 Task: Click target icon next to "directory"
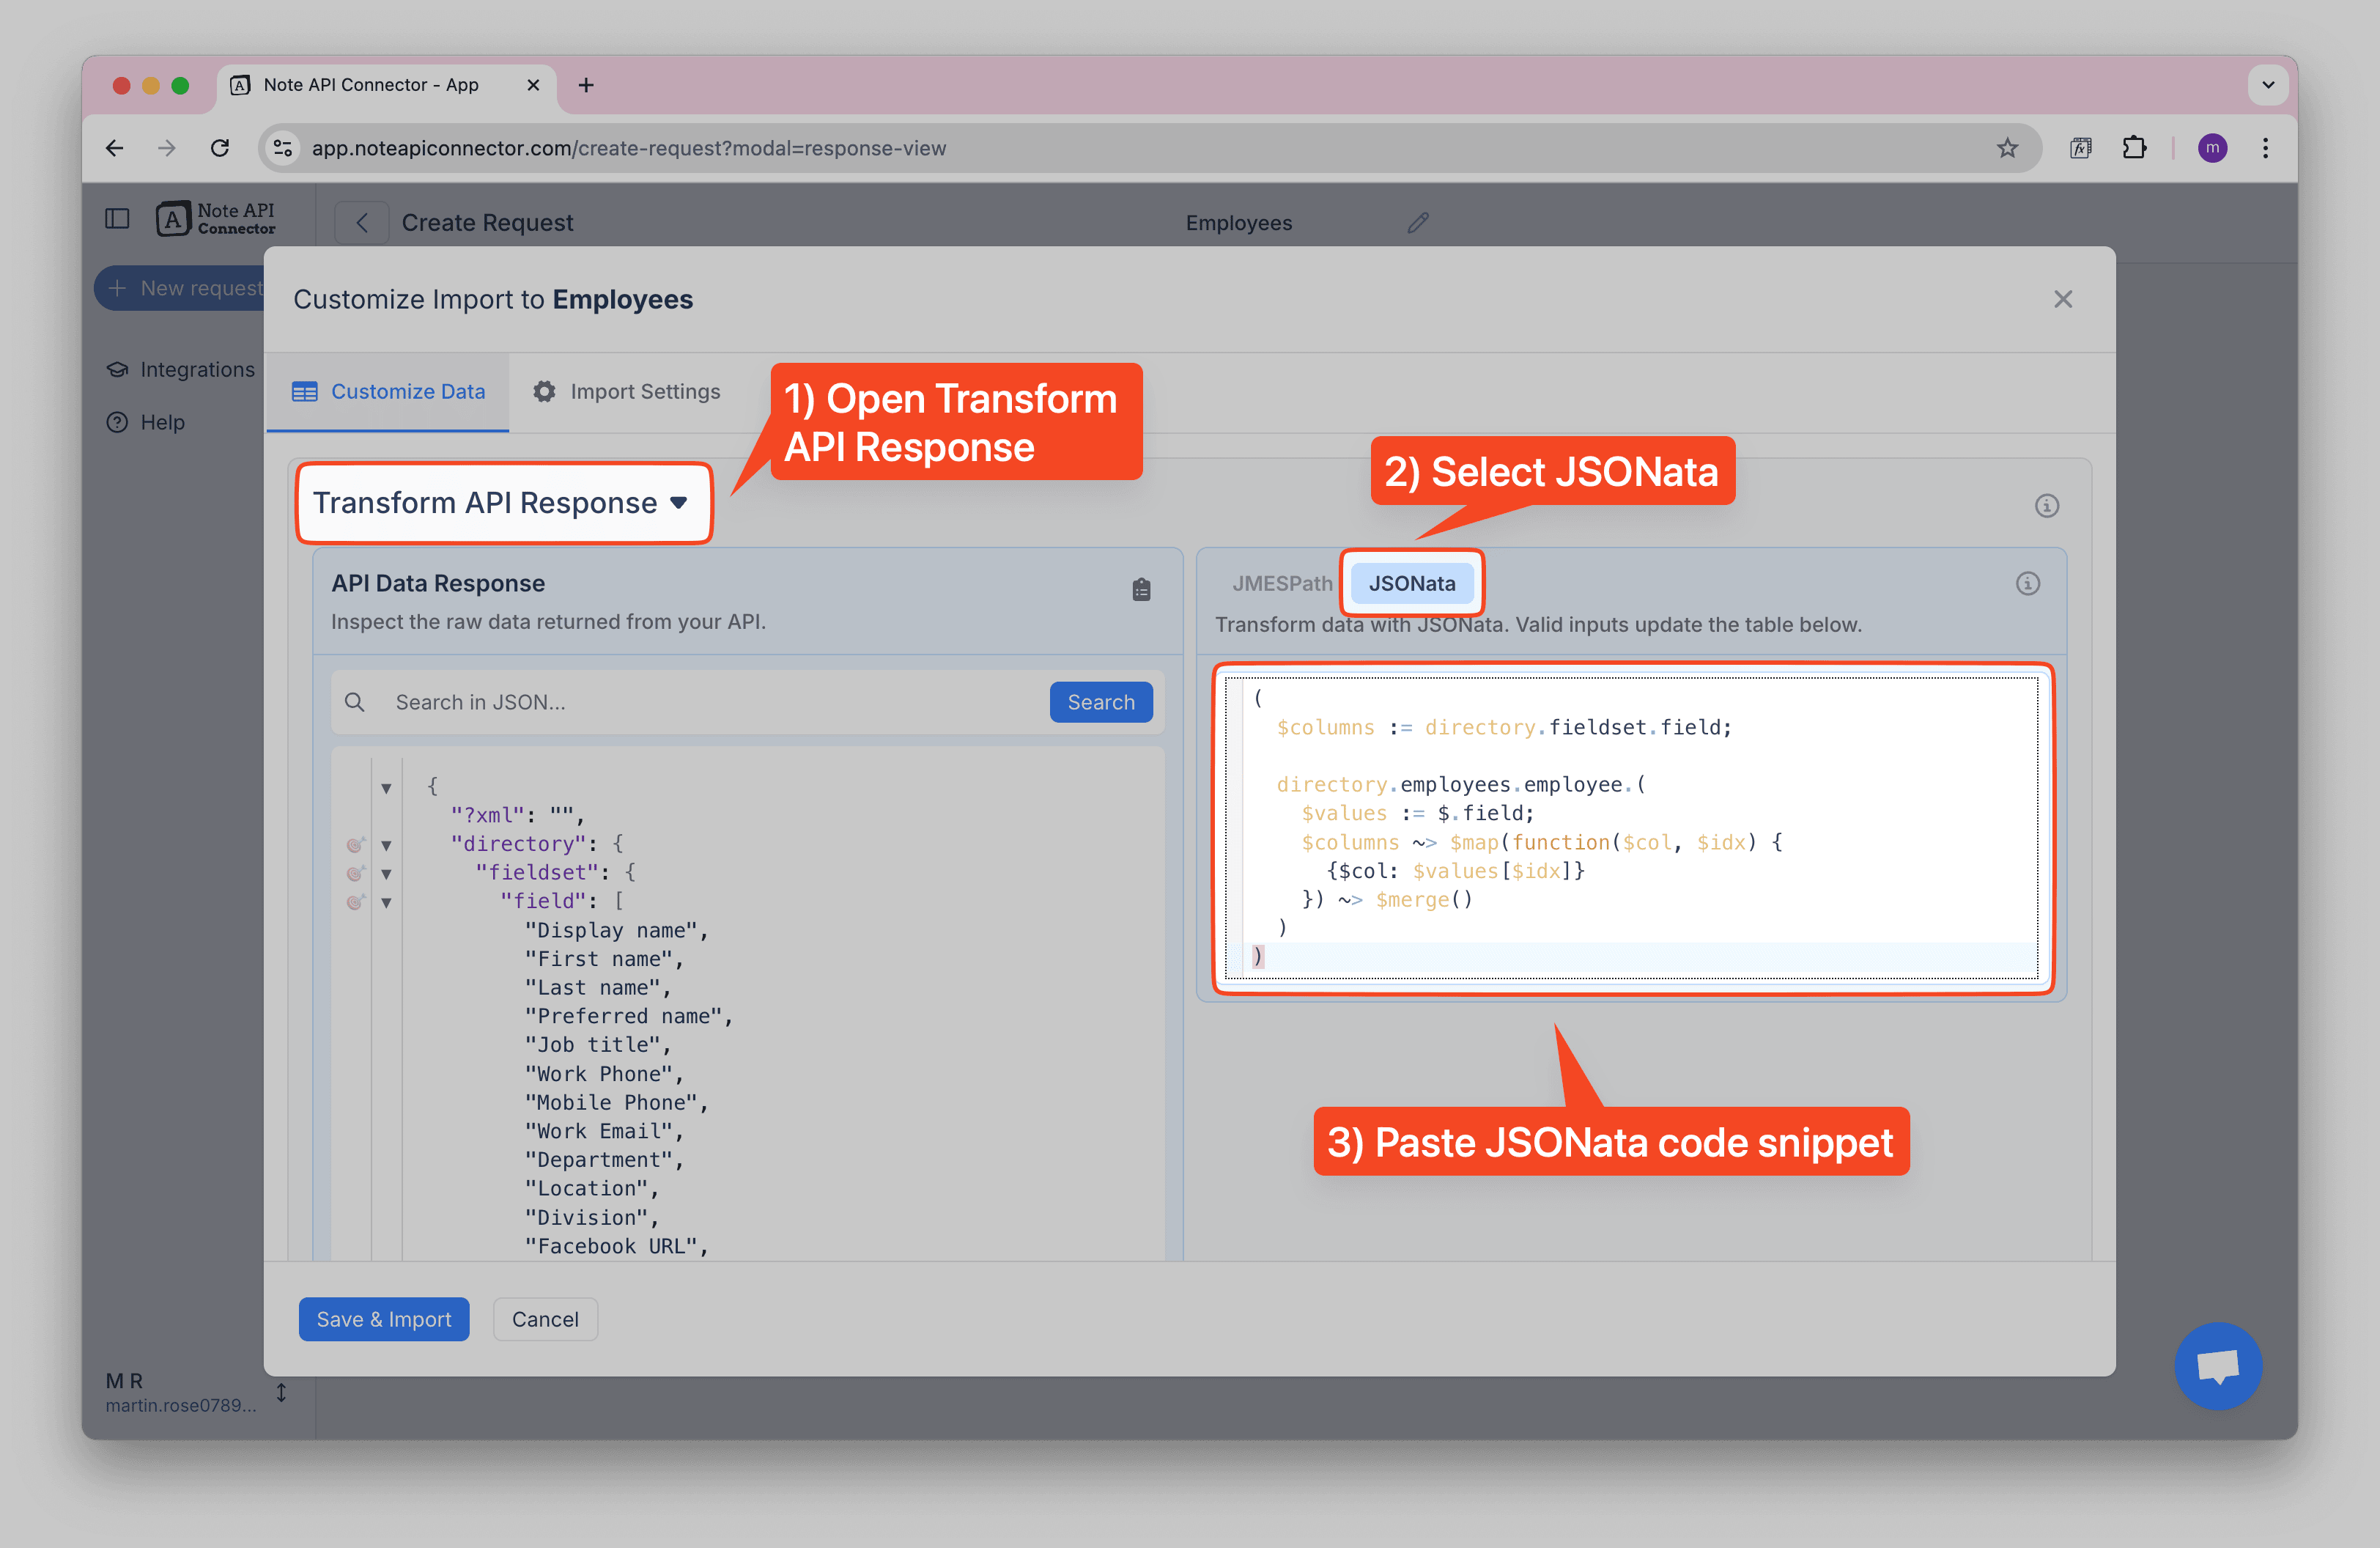(x=355, y=845)
